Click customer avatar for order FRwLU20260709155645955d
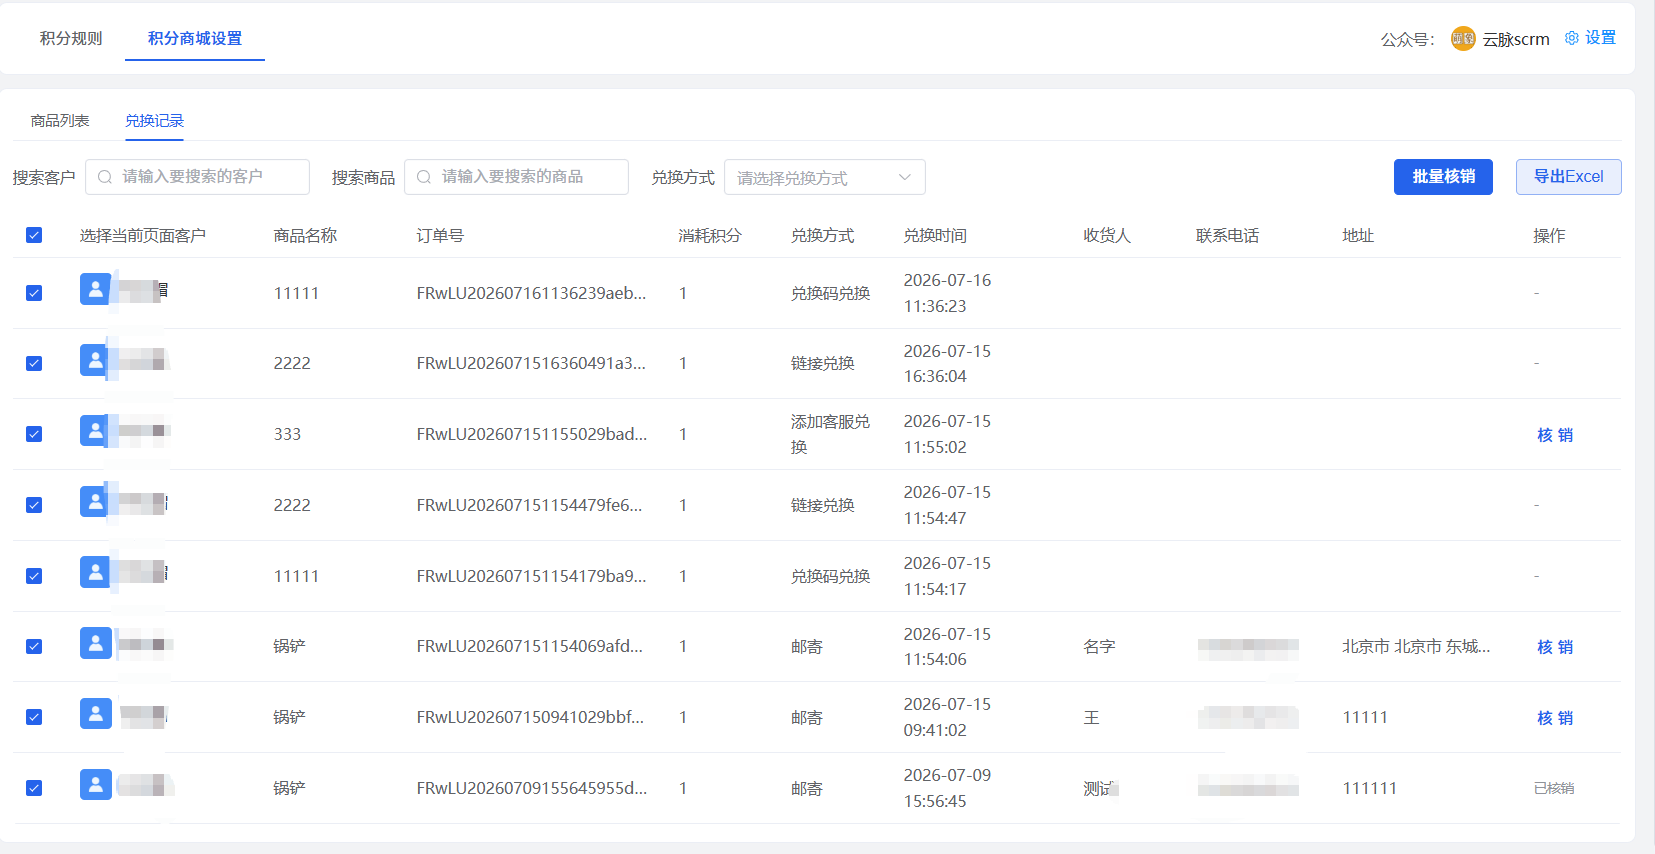 95,784
